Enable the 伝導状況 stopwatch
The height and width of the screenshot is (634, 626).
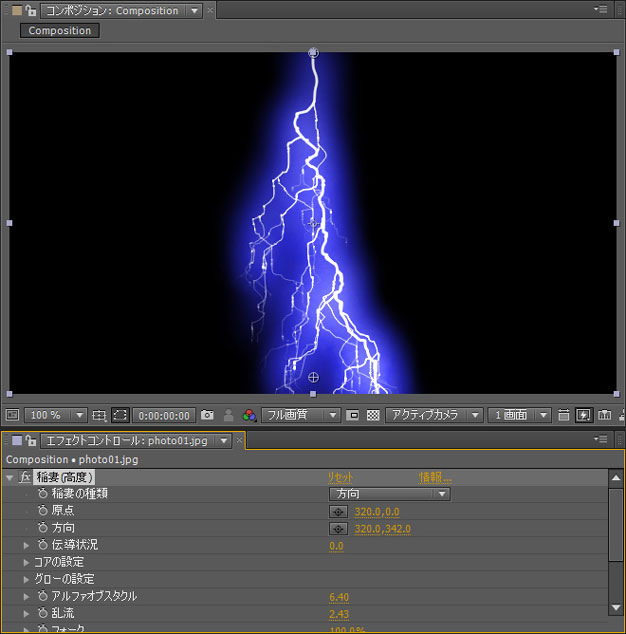(x=42, y=544)
